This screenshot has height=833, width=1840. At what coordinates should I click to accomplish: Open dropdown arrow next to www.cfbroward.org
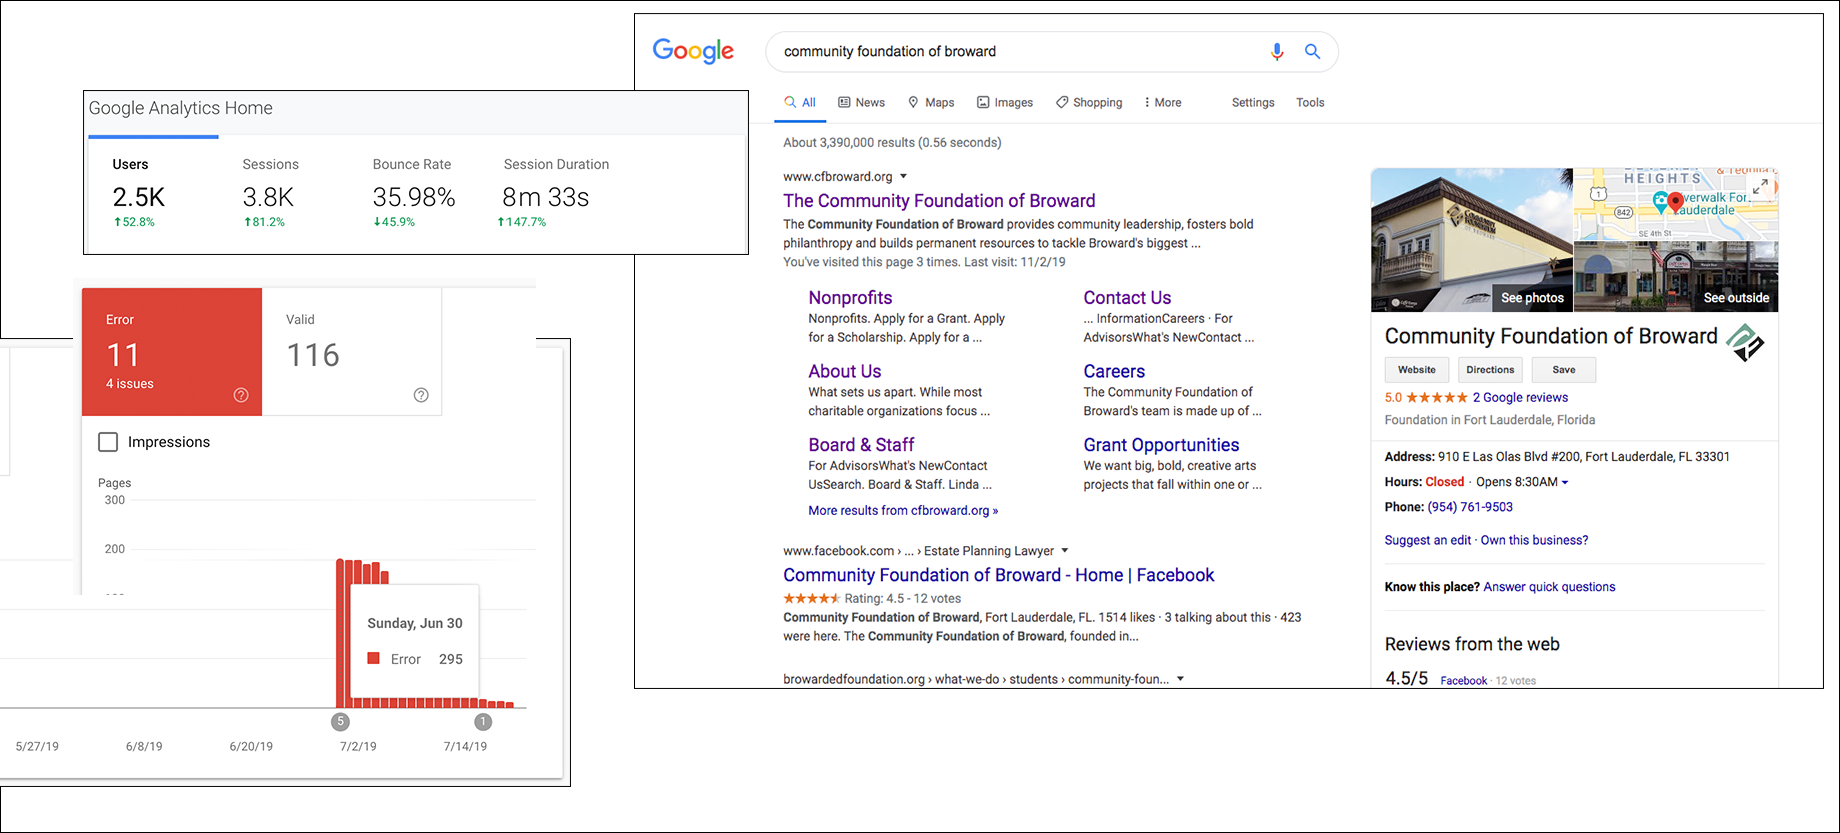point(904,177)
